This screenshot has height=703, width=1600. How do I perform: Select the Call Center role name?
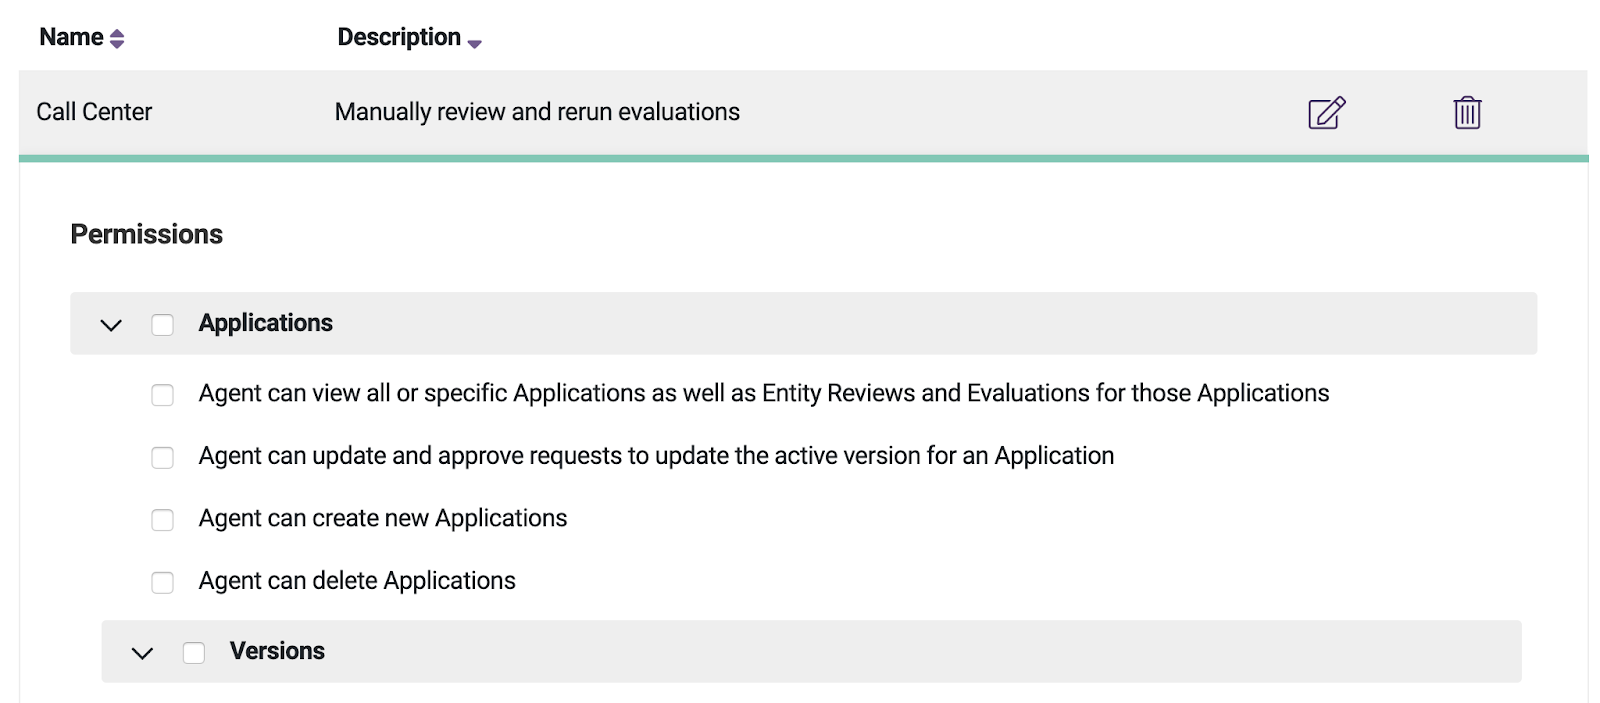pyautogui.click(x=94, y=112)
